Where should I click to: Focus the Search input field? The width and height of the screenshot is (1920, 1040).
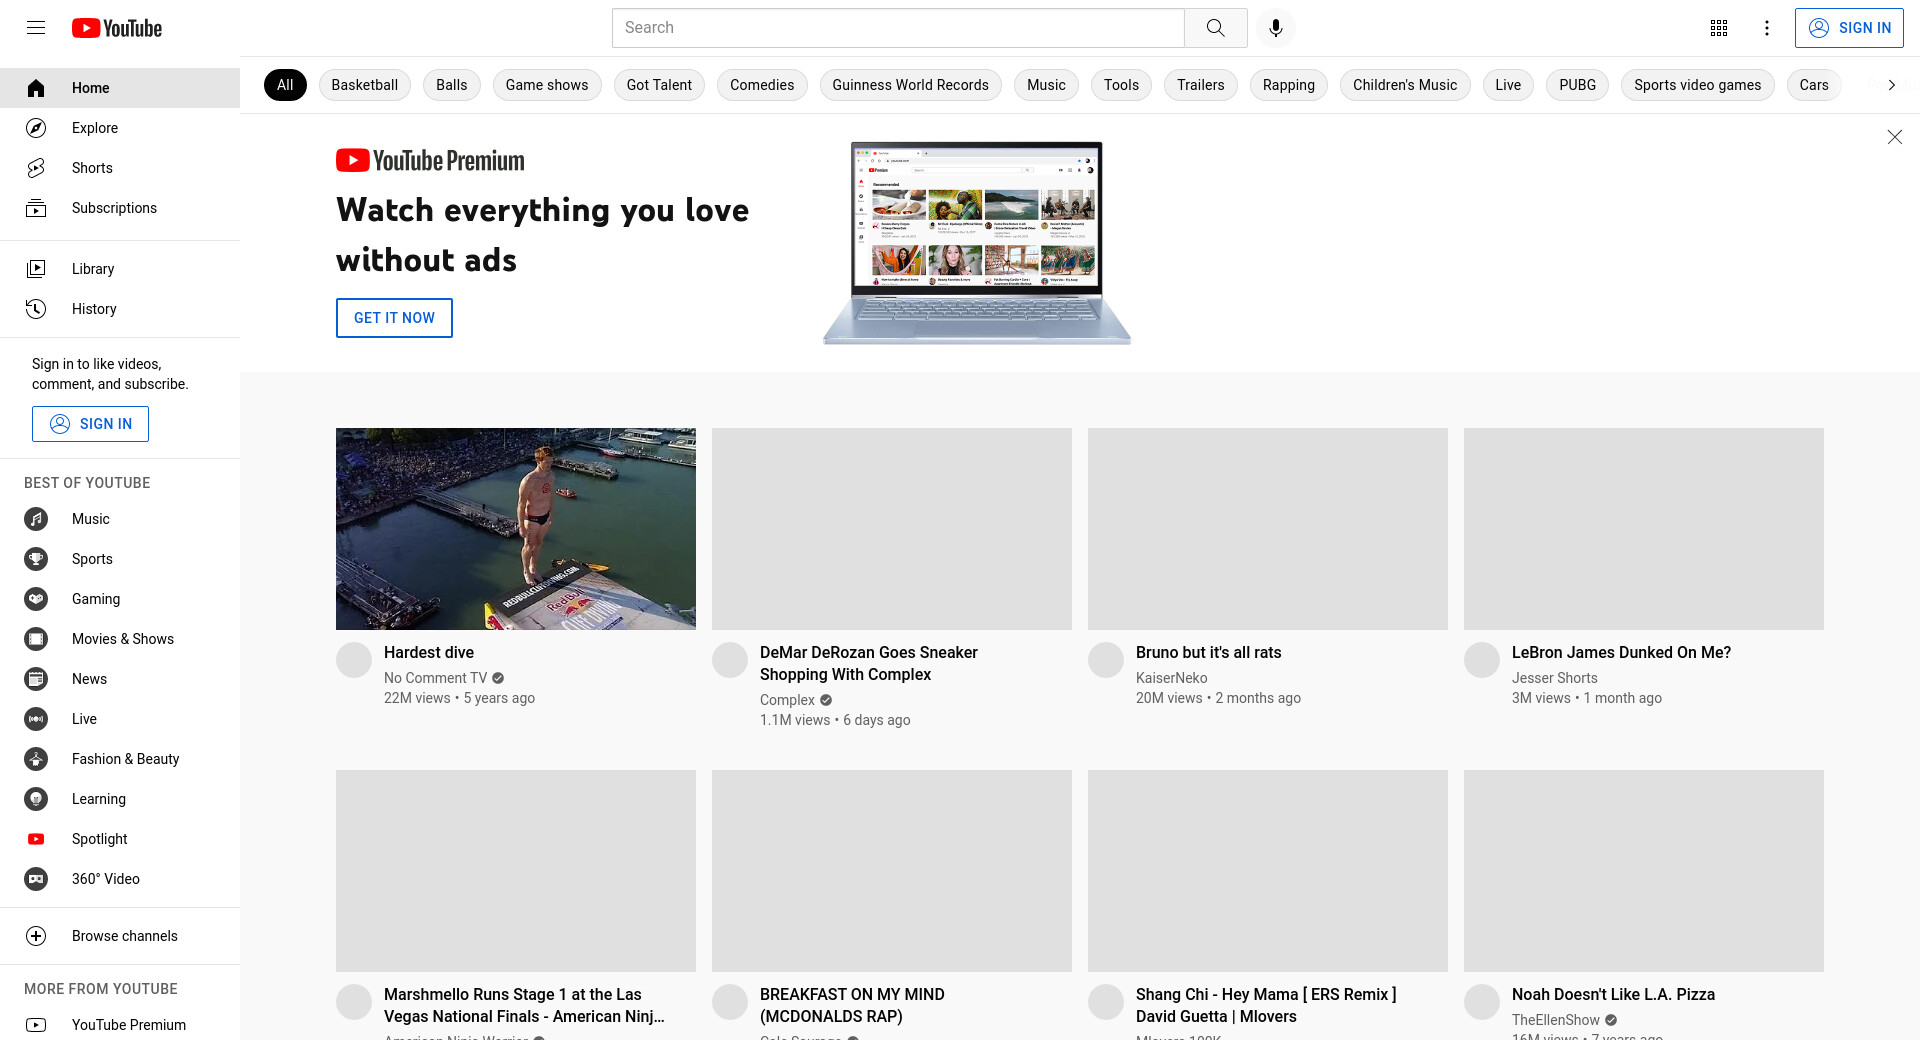tap(898, 28)
